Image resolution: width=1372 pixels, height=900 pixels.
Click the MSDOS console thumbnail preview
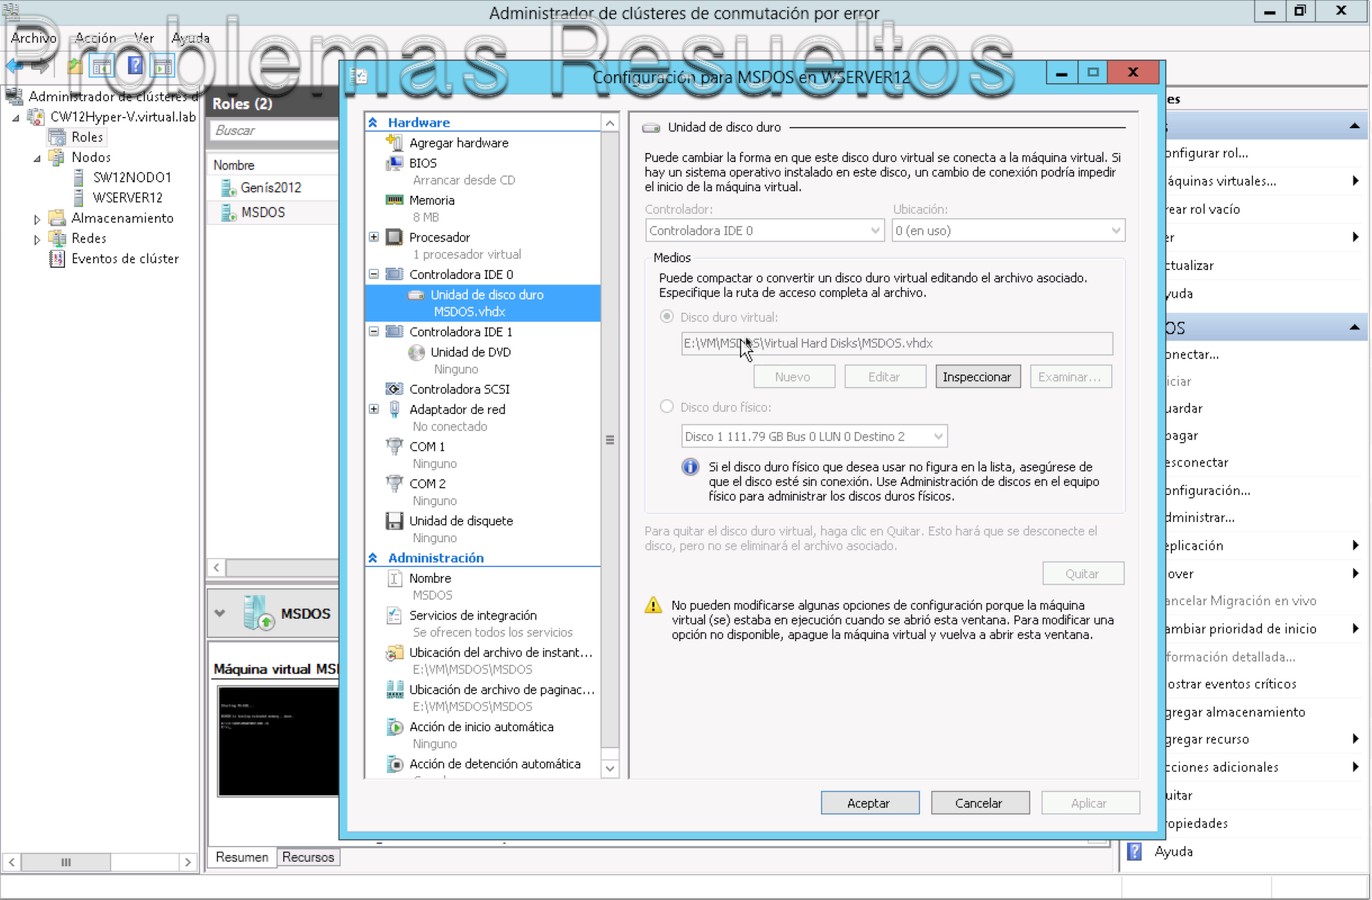coord(278,741)
